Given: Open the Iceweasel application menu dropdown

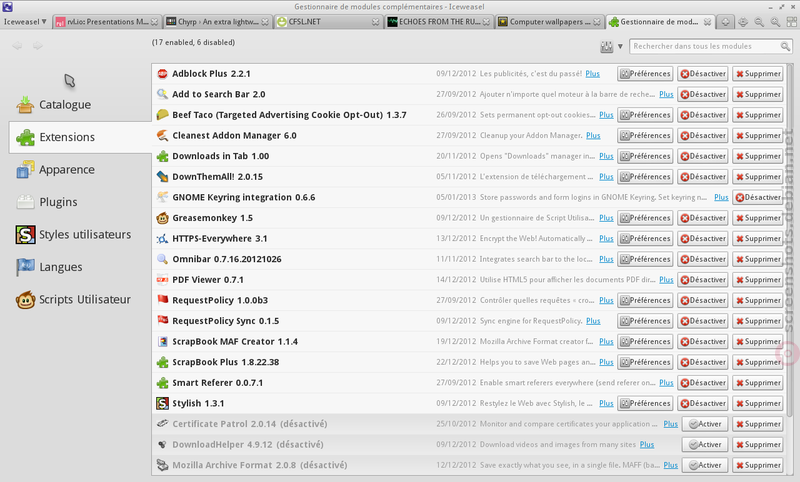Looking at the screenshot, I should point(25,21).
